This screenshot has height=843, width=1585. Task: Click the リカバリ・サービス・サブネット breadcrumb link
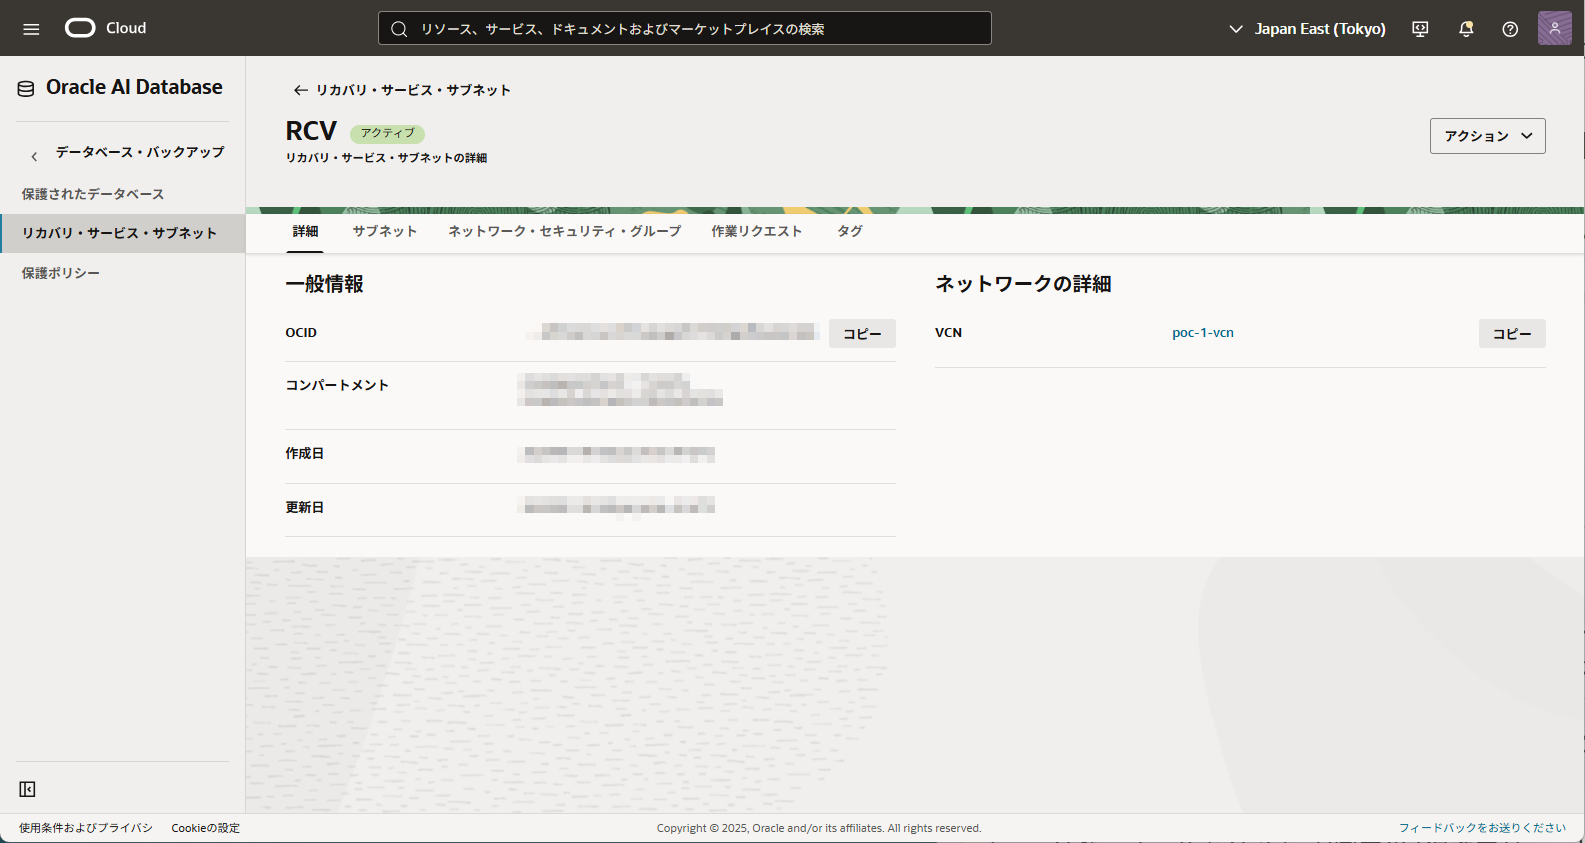413,90
